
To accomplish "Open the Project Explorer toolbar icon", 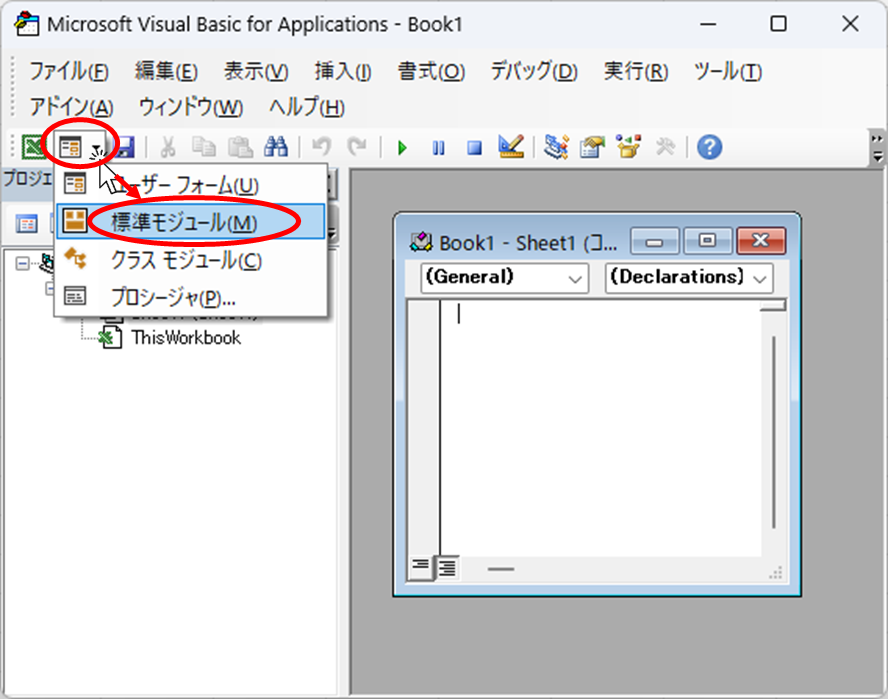I will 556,147.
